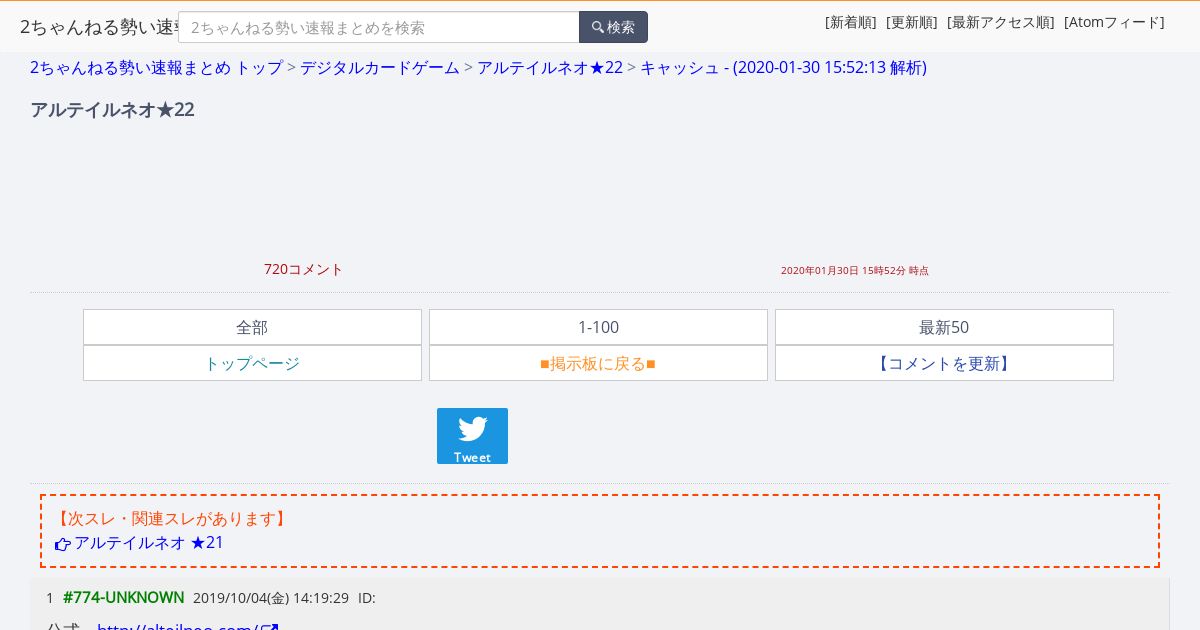Open the [新着順] link
Viewport: 1200px width, 630px height.
tap(850, 22)
